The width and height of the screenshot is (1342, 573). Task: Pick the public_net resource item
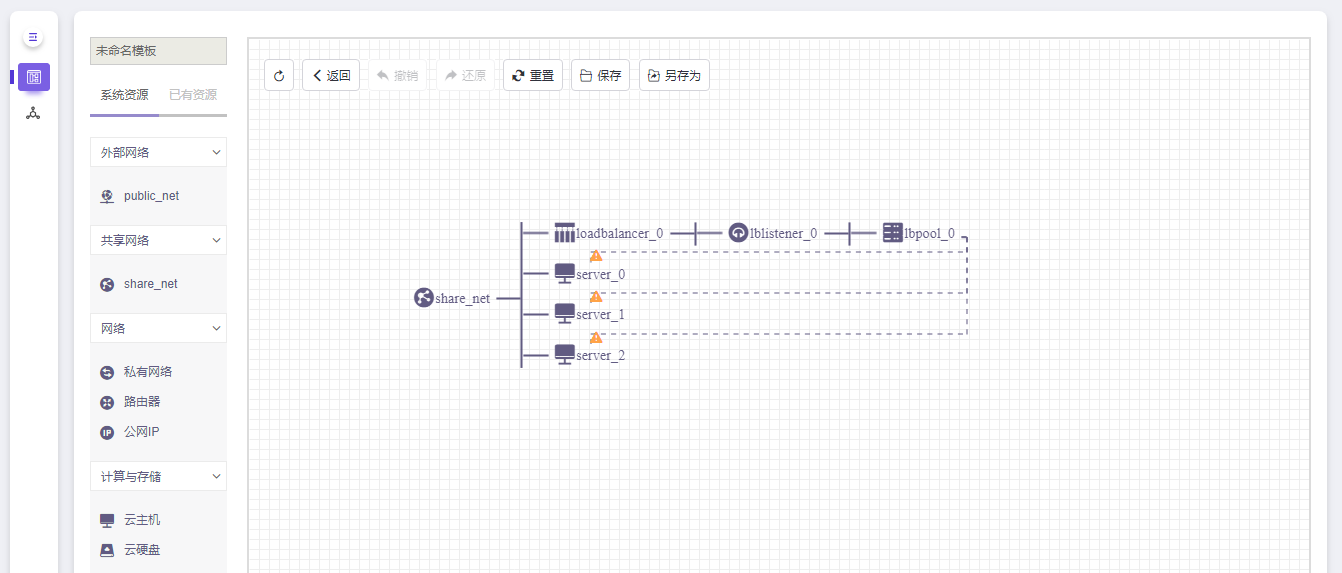[151, 196]
